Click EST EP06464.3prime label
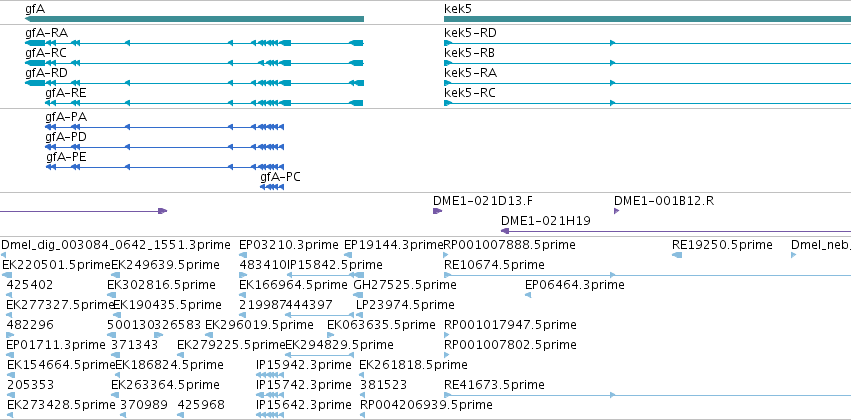This screenshot has width=851, height=420. (575, 285)
